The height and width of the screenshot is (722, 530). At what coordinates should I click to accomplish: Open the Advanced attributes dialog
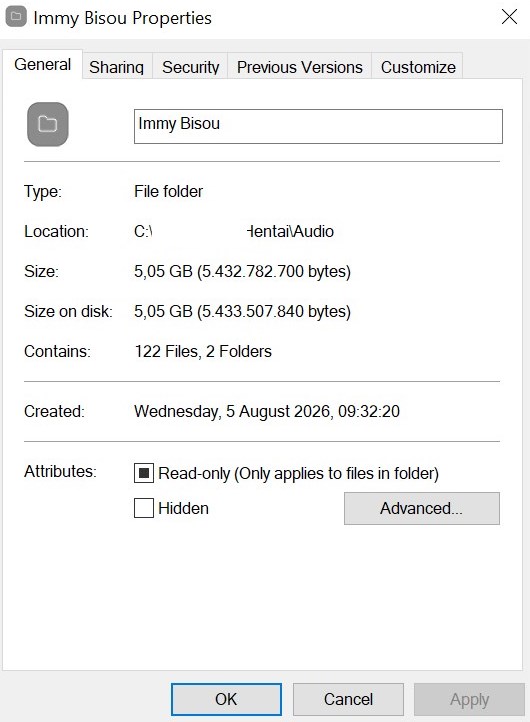click(422, 508)
